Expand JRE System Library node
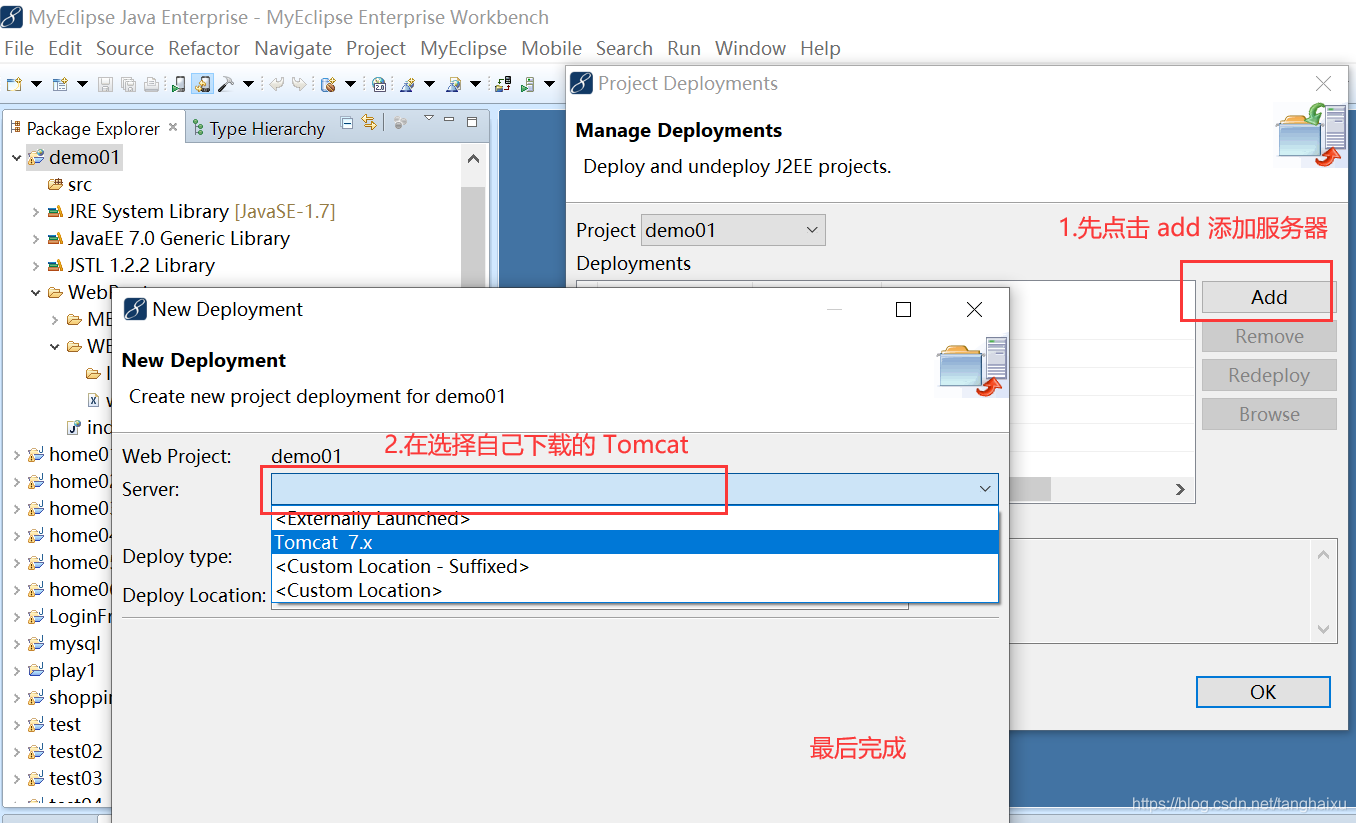Image resolution: width=1356 pixels, height=823 pixels. point(36,212)
